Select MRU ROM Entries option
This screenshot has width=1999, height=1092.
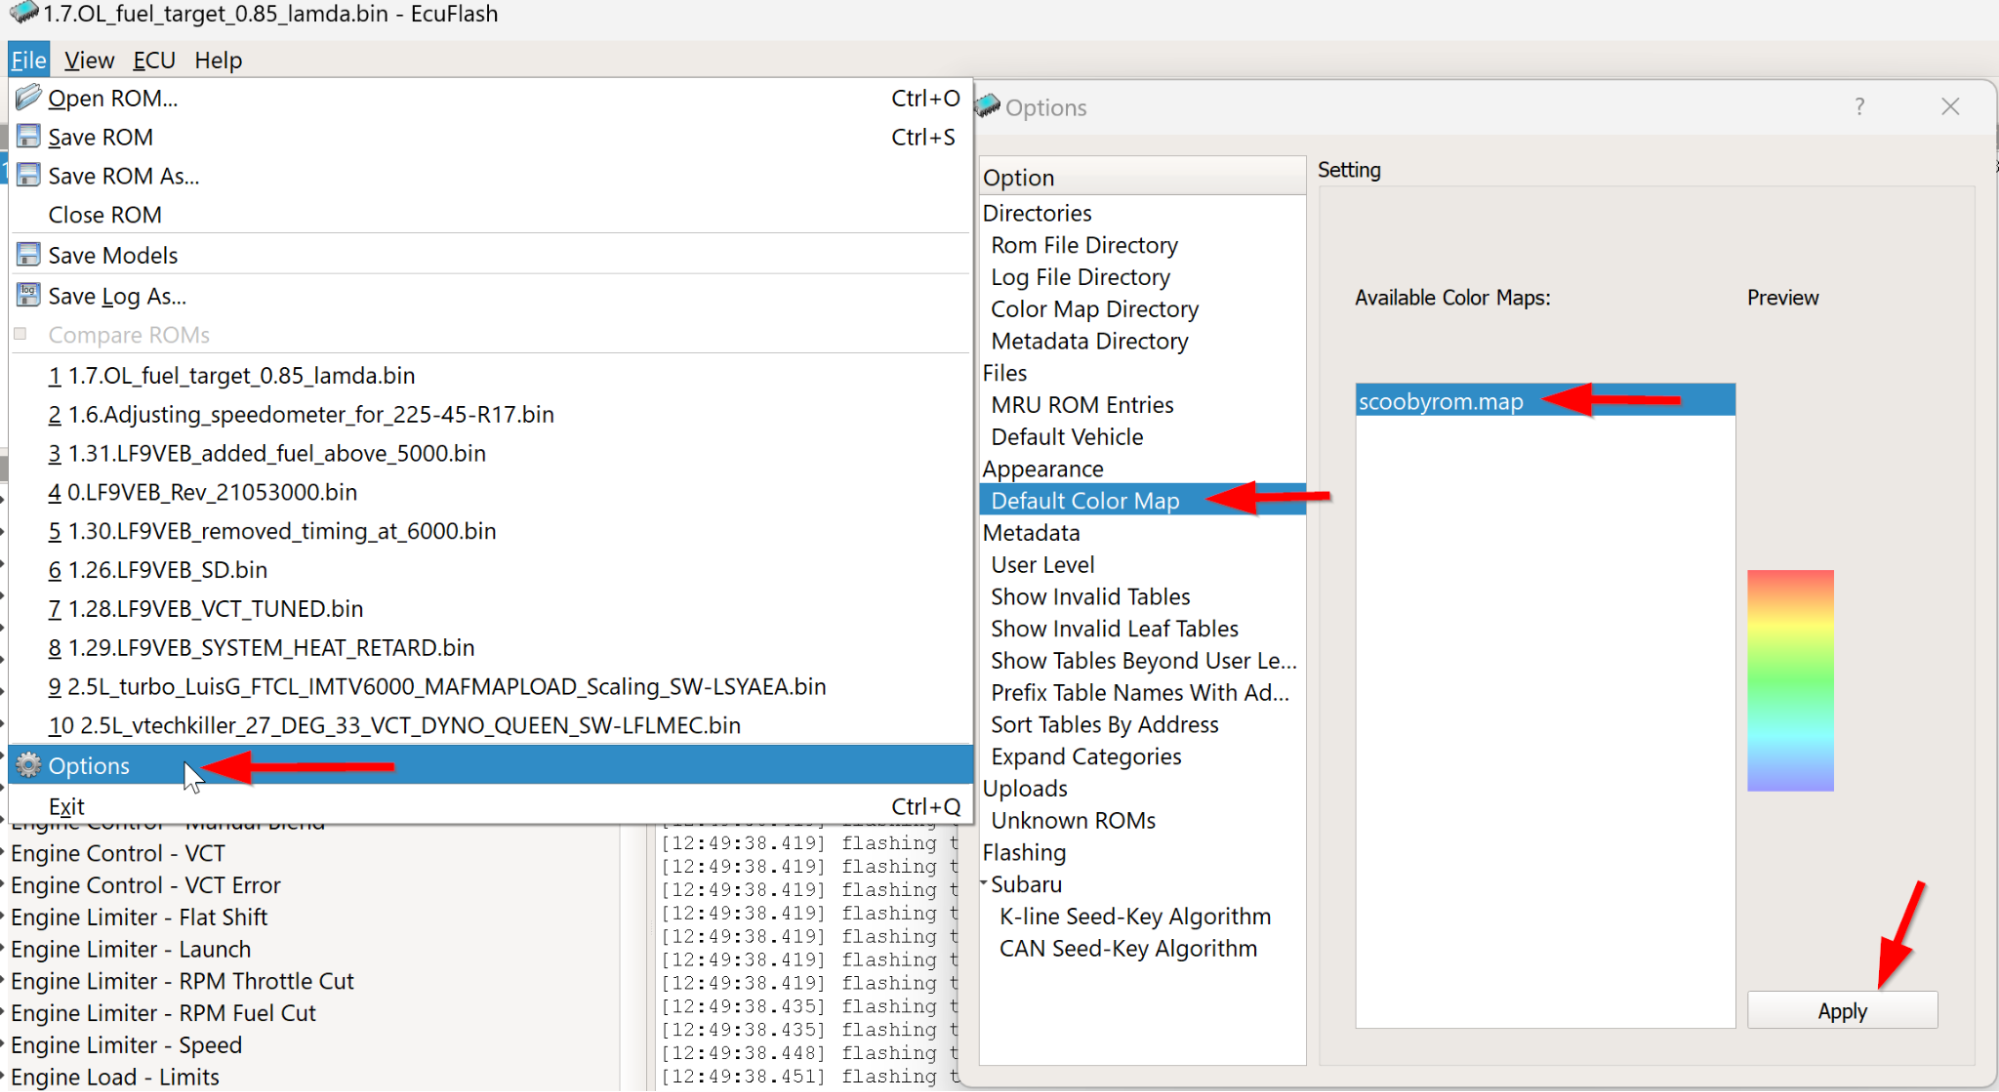pyautogui.click(x=1143, y=405)
